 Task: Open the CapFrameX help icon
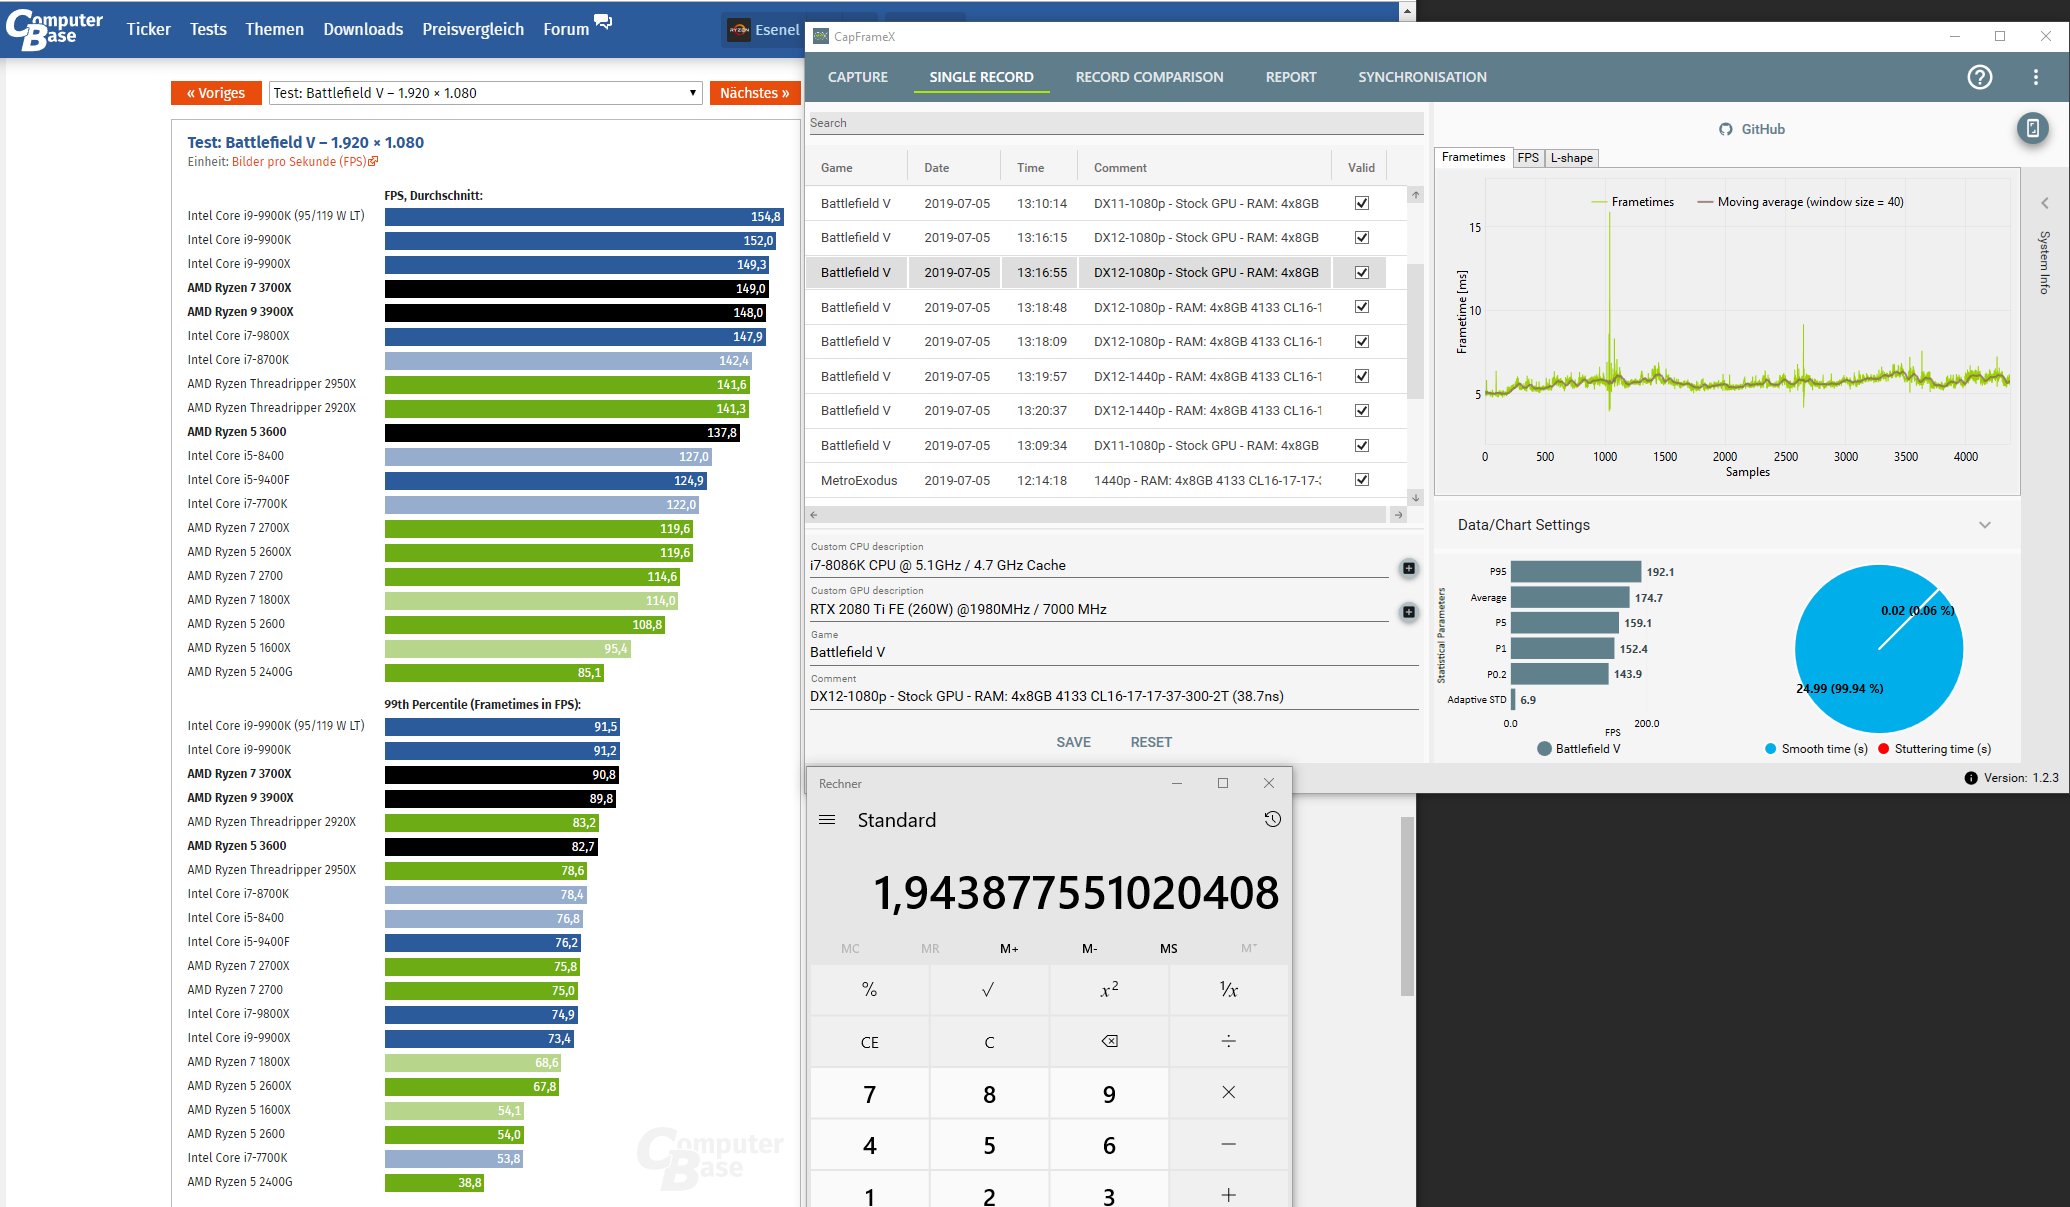tap(1979, 77)
